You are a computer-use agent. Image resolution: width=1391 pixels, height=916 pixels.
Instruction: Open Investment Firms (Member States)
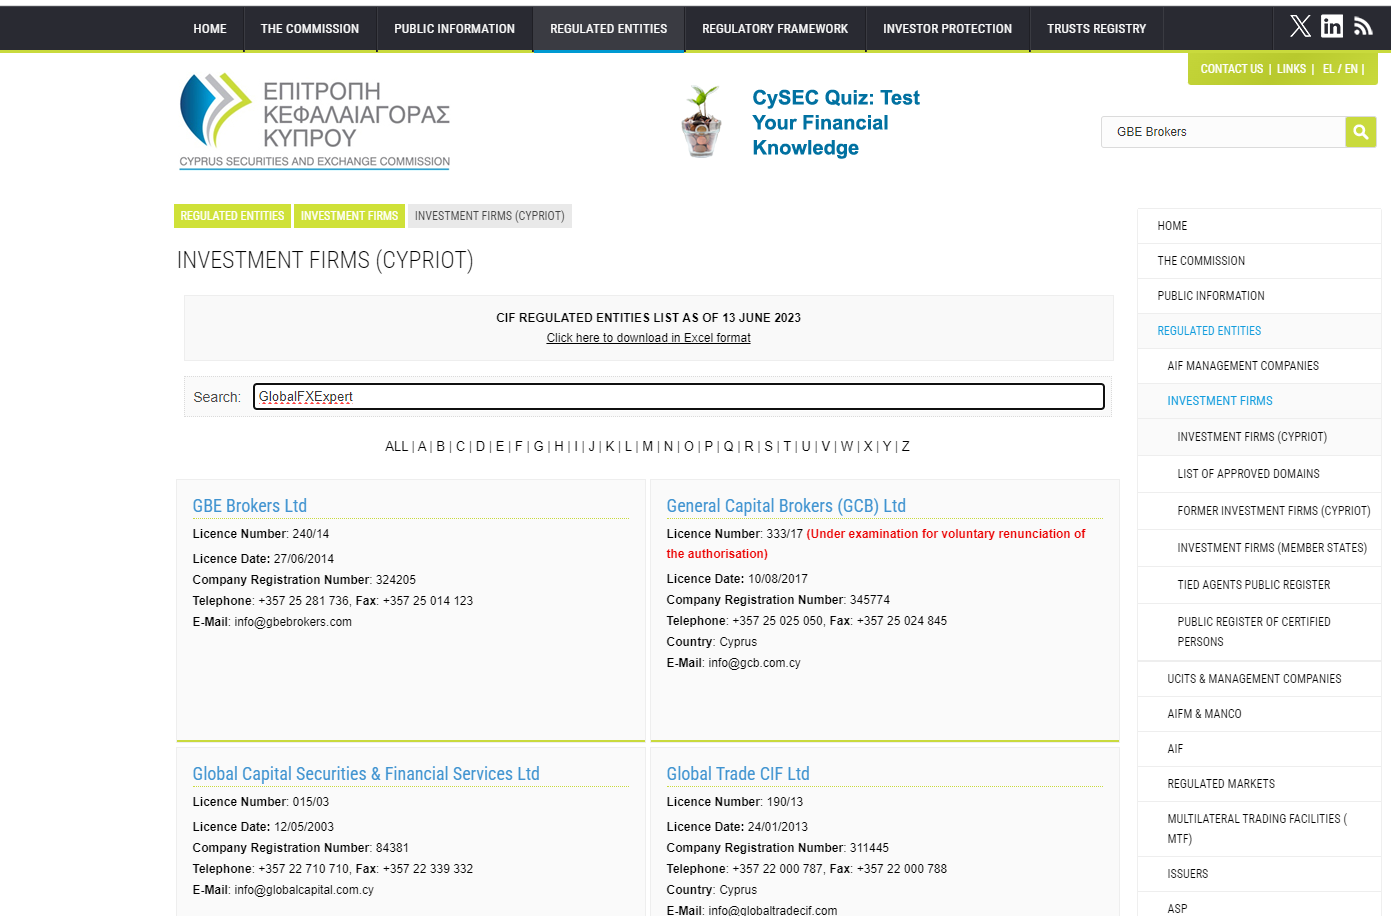(x=1259, y=548)
